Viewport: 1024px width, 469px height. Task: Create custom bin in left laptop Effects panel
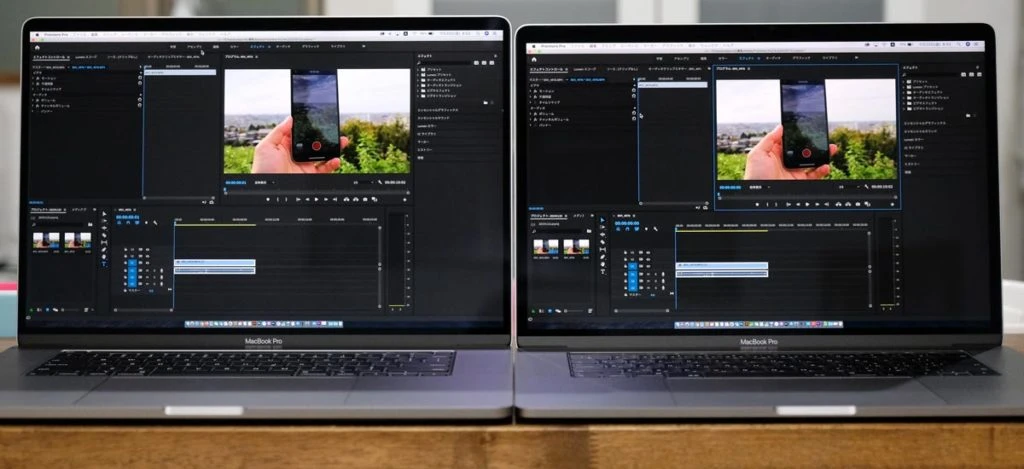point(486,103)
